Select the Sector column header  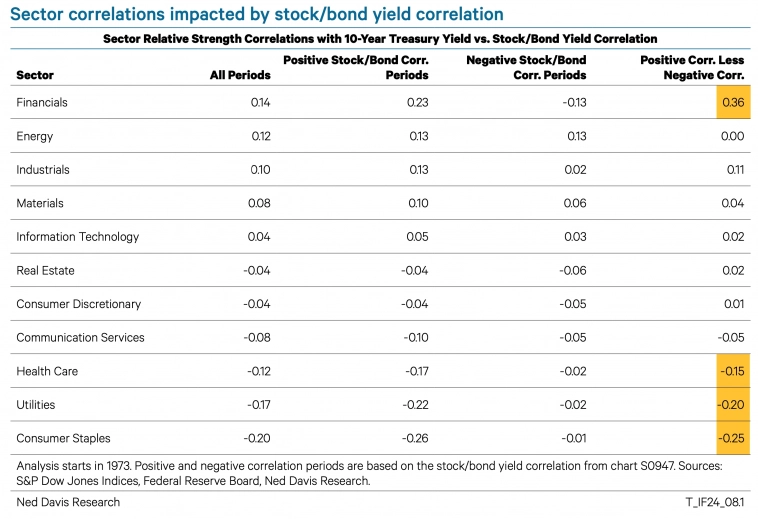[35, 75]
